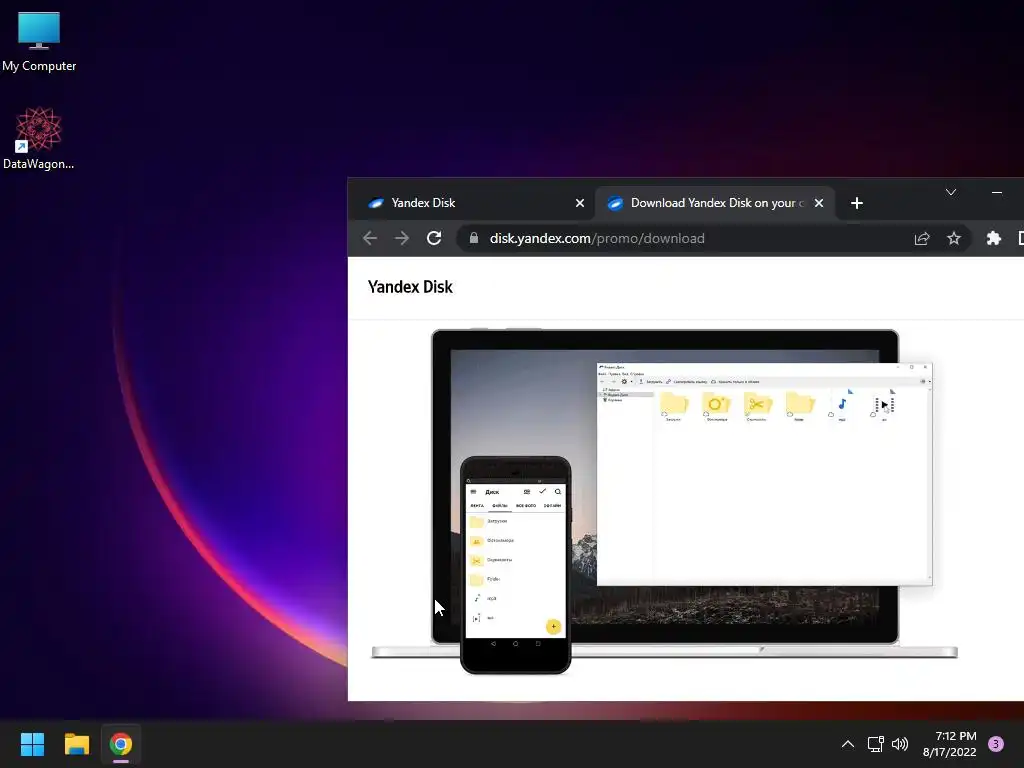Viewport: 1024px width, 768px height.
Task: Close the Download Yandex Disk tab
Action: [819, 203]
